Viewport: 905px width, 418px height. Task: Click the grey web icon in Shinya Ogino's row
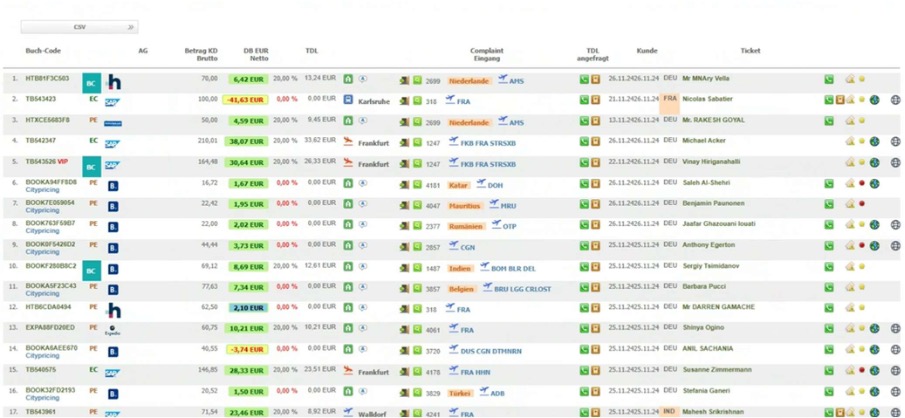click(895, 329)
